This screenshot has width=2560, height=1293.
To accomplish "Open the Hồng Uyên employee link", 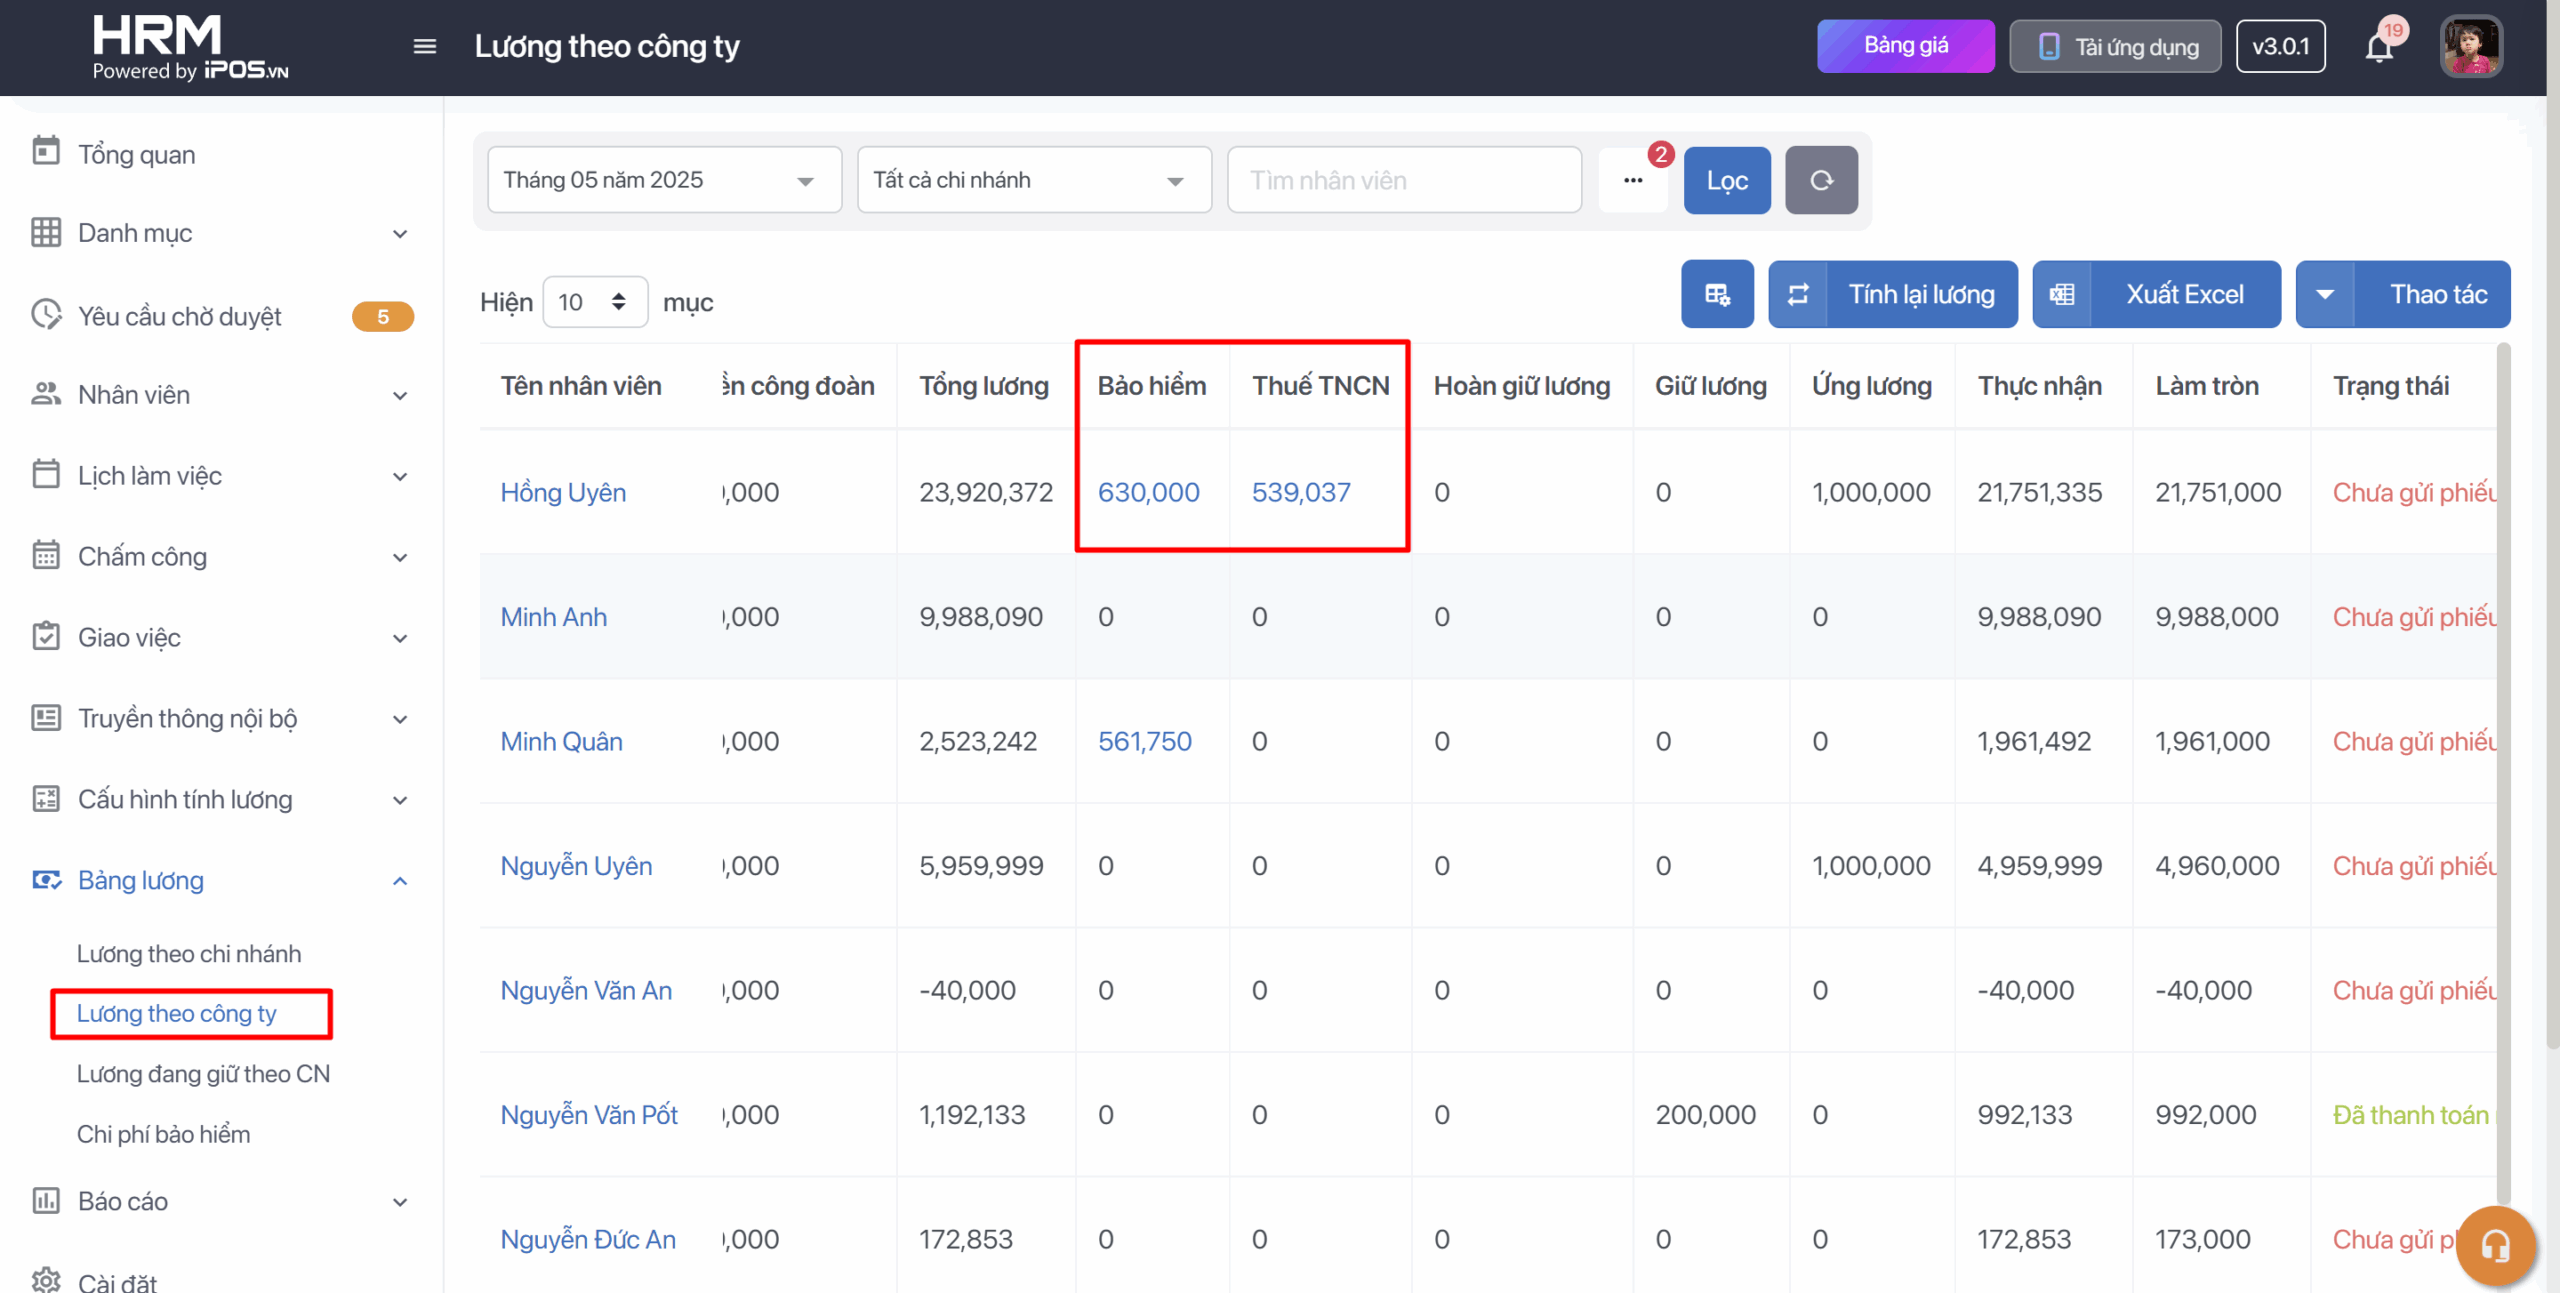I will 563,492.
